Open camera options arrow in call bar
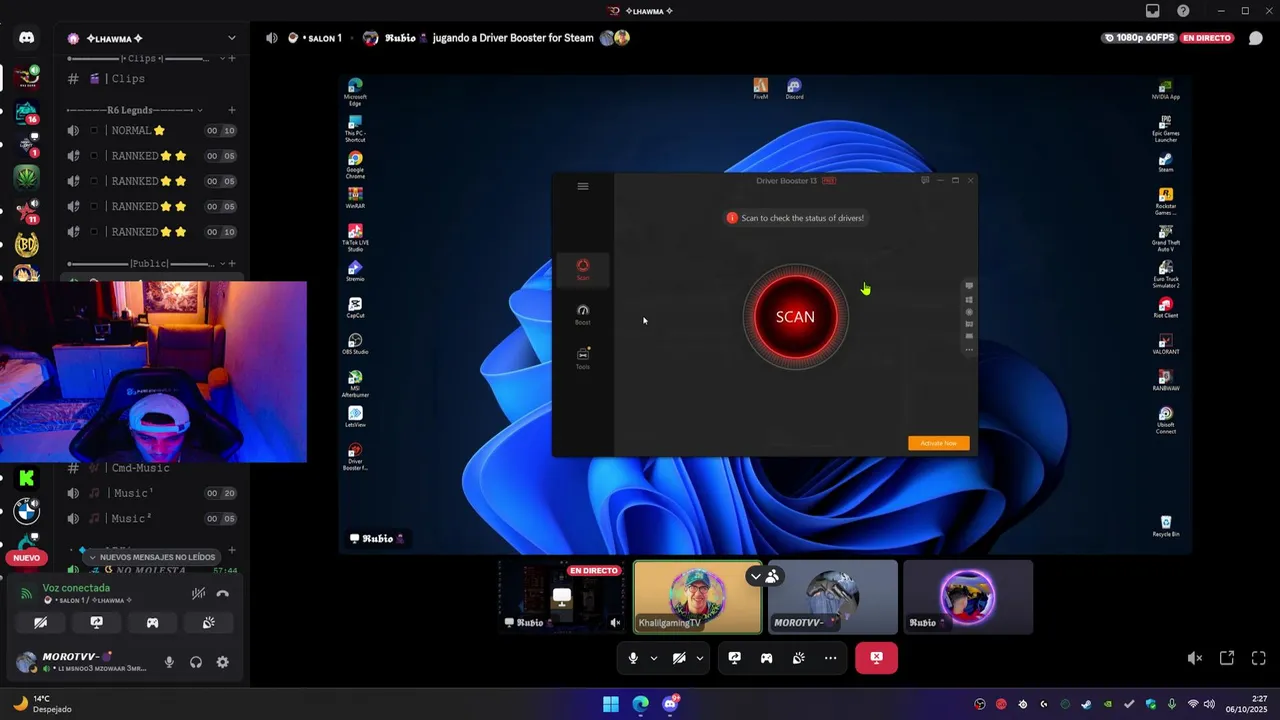This screenshot has height=720, width=1280. pyautogui.click(x=700, y=658)
